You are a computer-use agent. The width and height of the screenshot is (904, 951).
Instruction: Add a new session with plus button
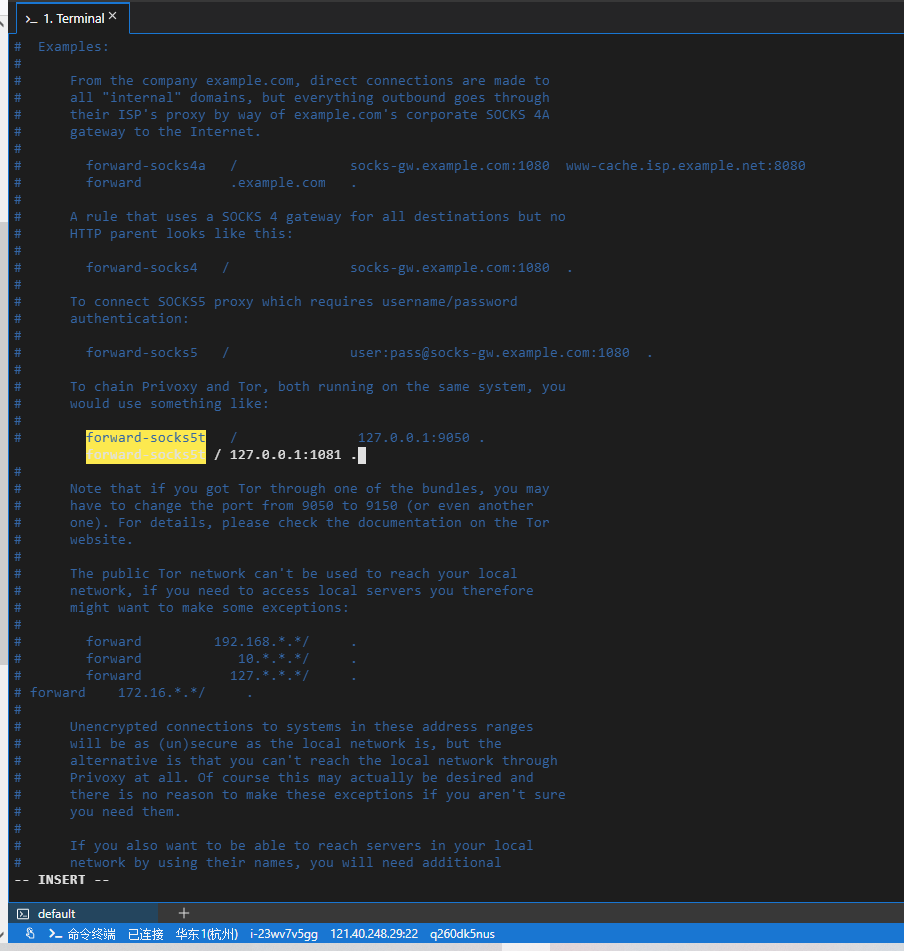tap(183, 913)
